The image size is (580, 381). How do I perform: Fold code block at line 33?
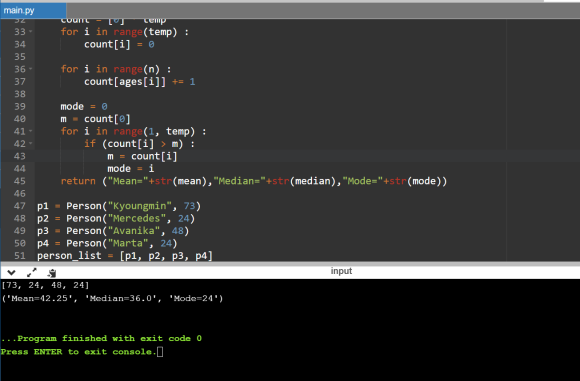31,32
